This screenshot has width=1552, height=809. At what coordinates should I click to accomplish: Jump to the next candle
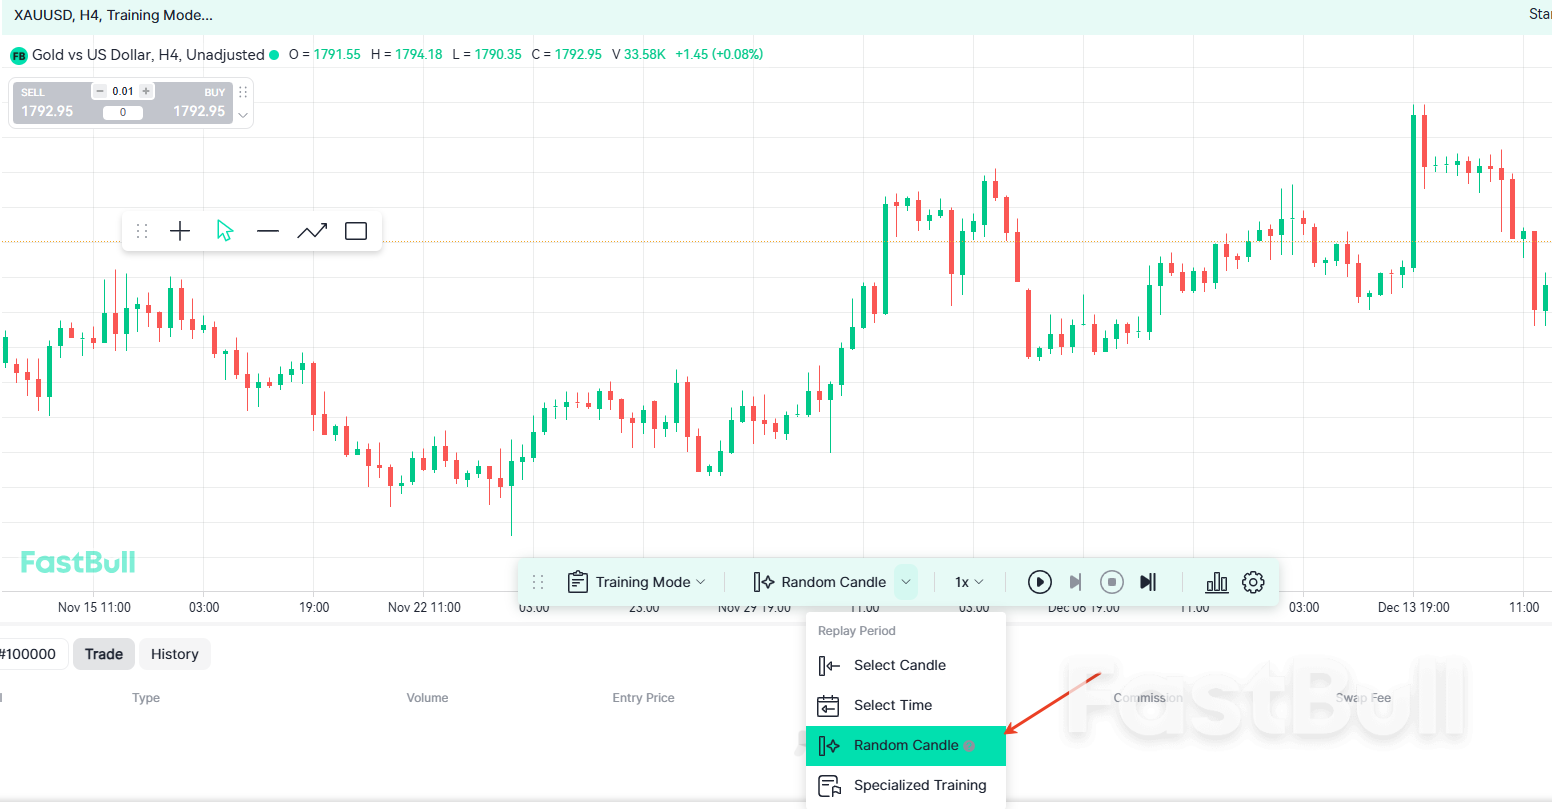pos(1075,581)
